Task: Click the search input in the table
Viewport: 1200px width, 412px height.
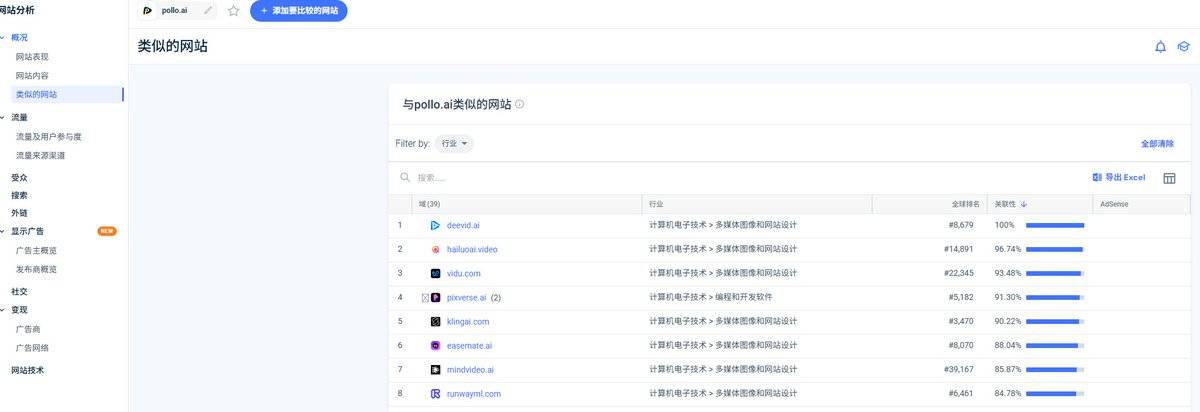Action: 740,177
